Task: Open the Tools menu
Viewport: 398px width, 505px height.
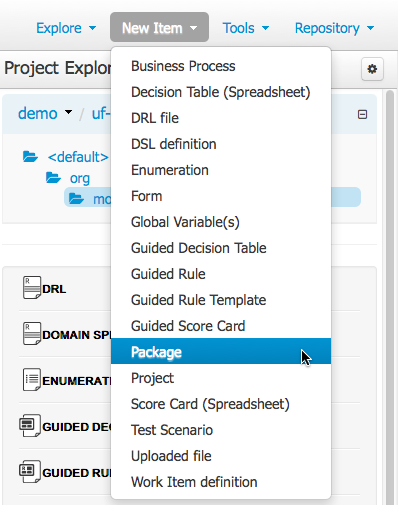Action: tap(246, 28)
